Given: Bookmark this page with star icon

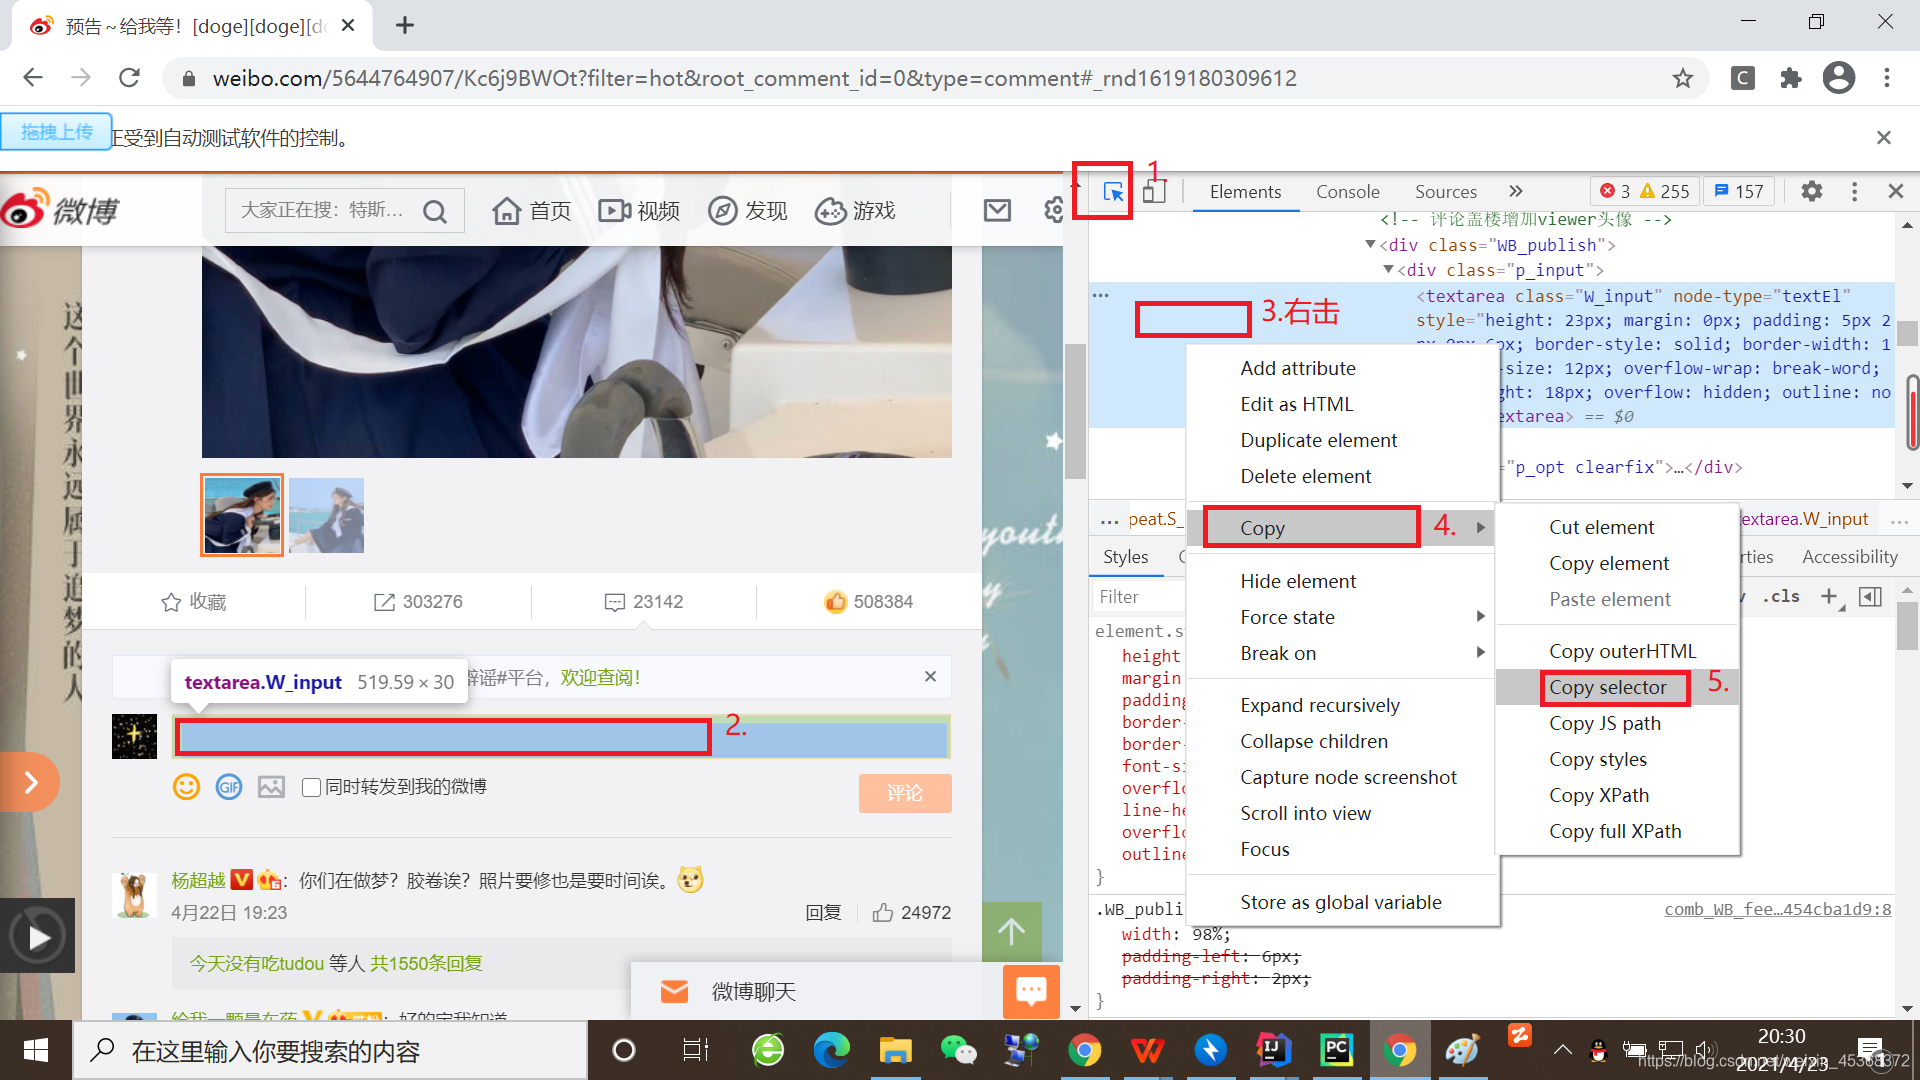Looking at the screenshot, I should pos(1683,78).
